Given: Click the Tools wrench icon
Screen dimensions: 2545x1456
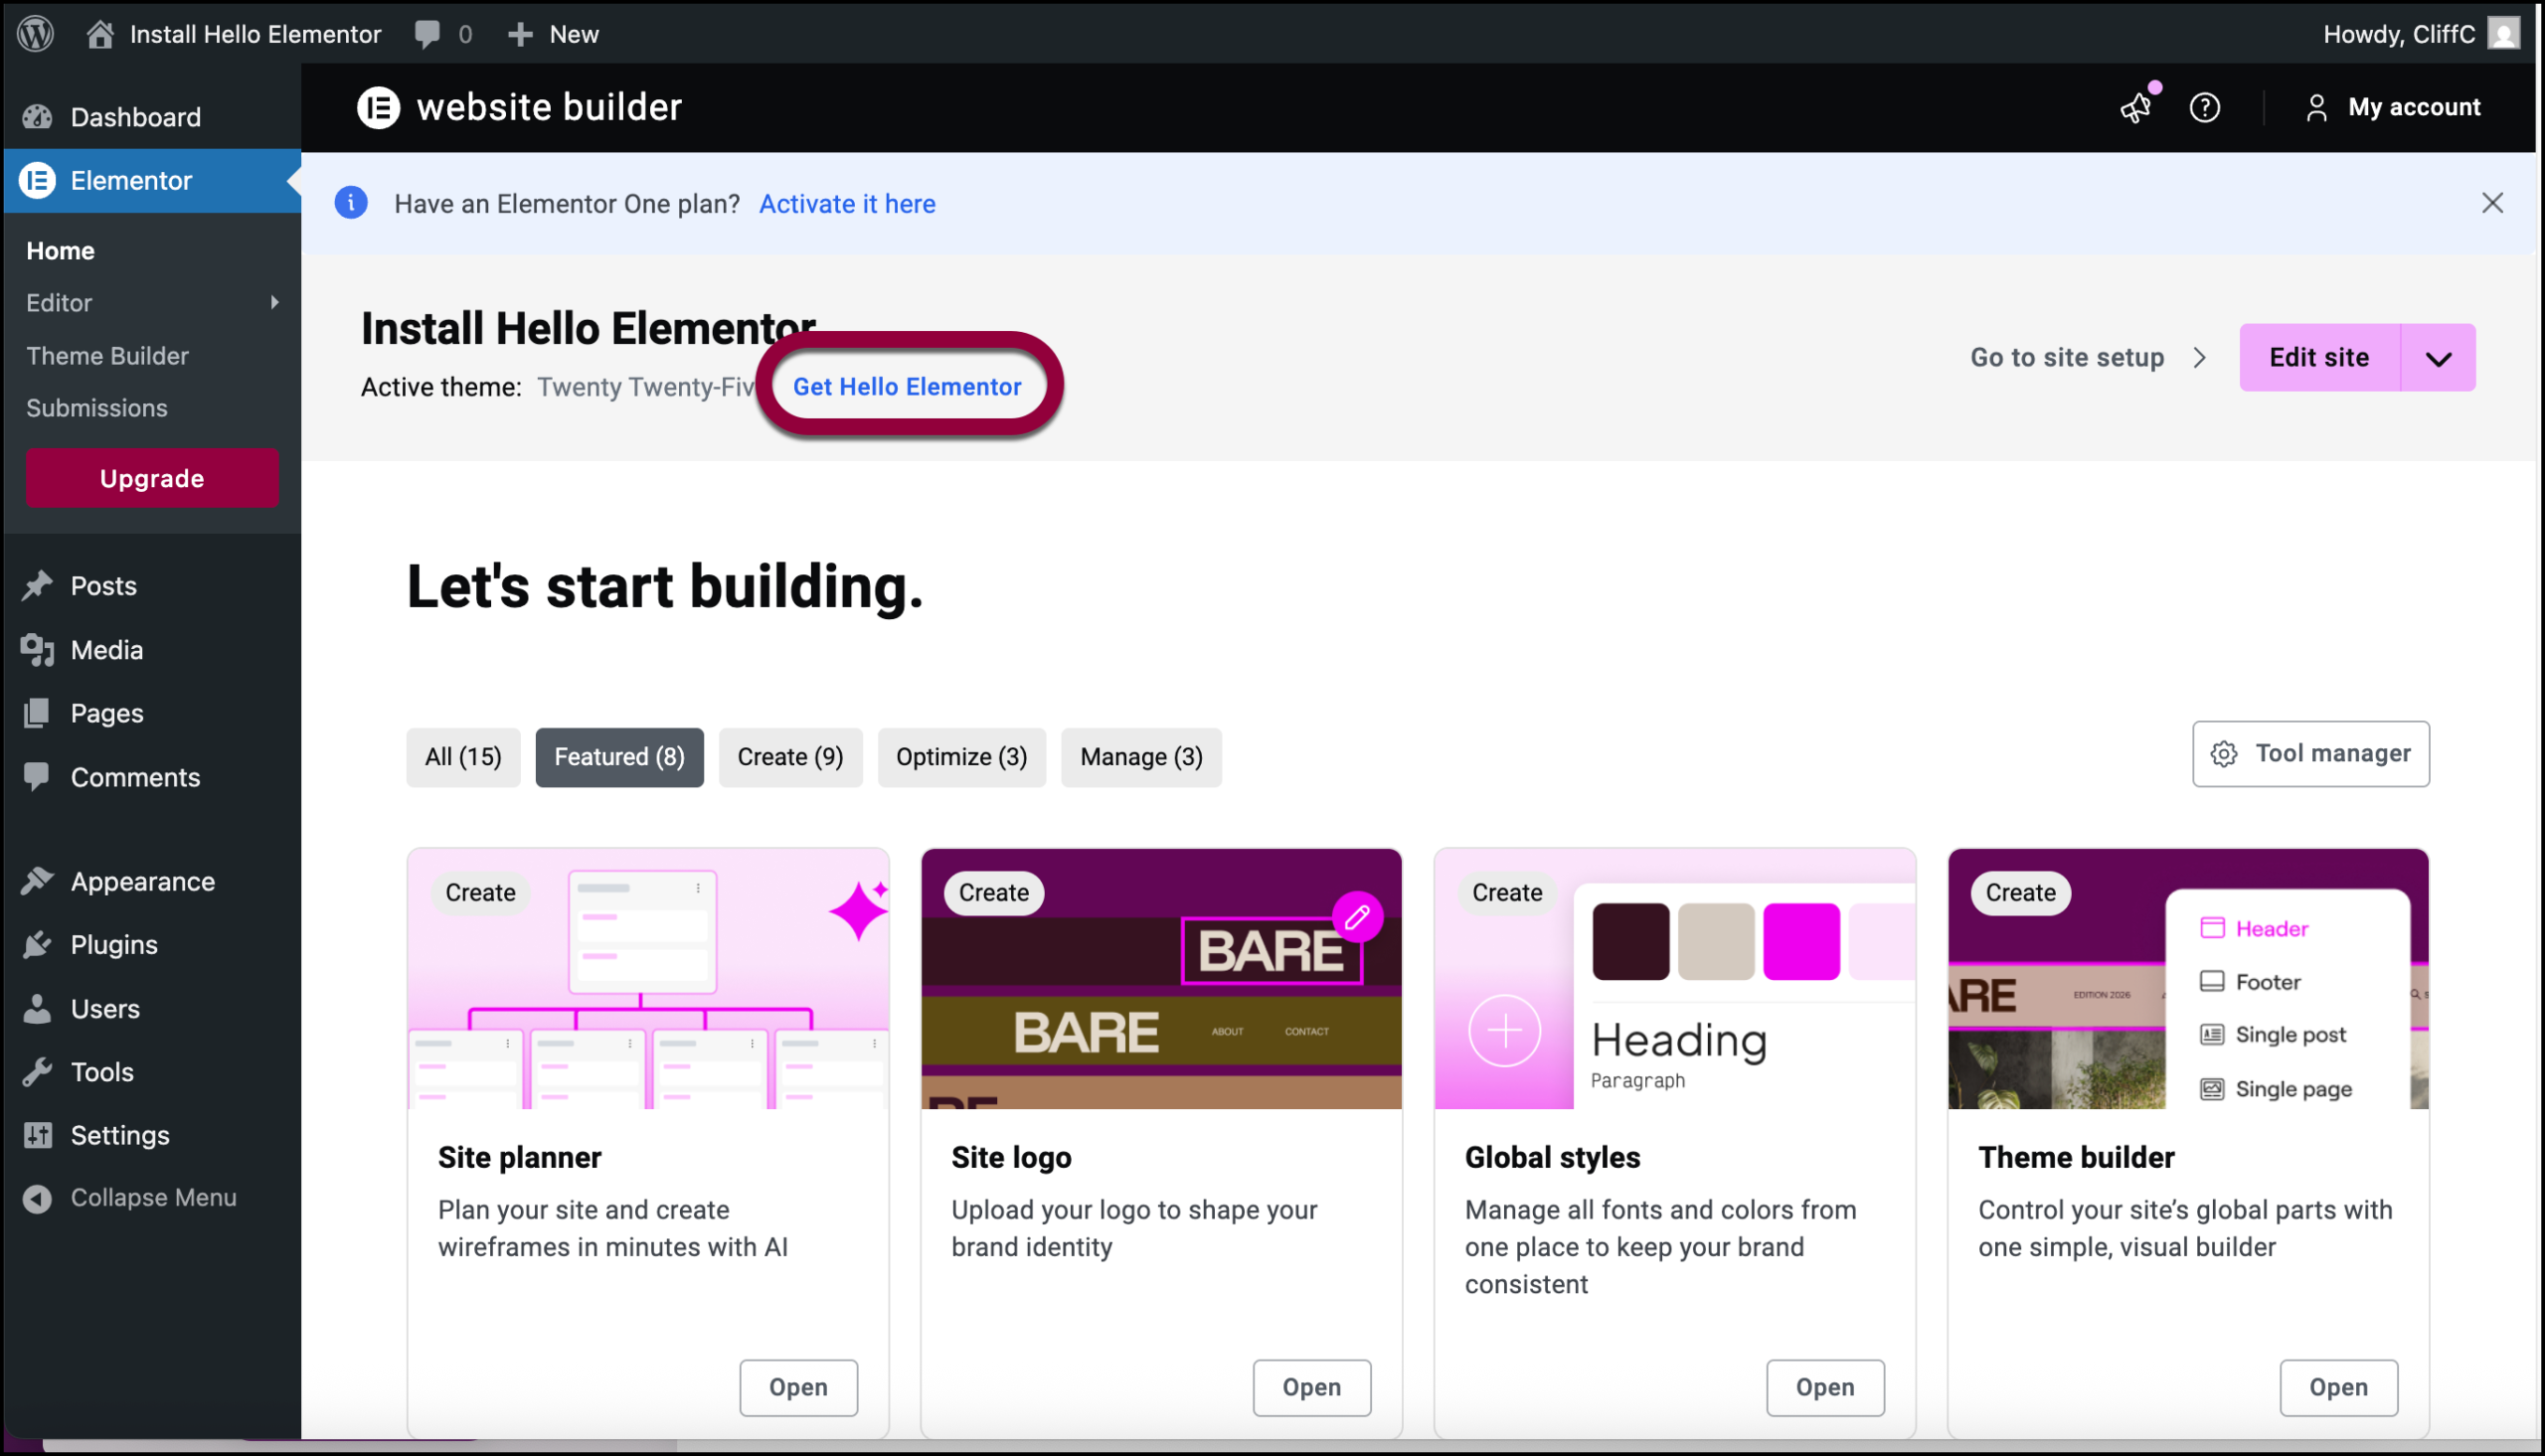Looking at the screenshot, I should coord(37,1072).
